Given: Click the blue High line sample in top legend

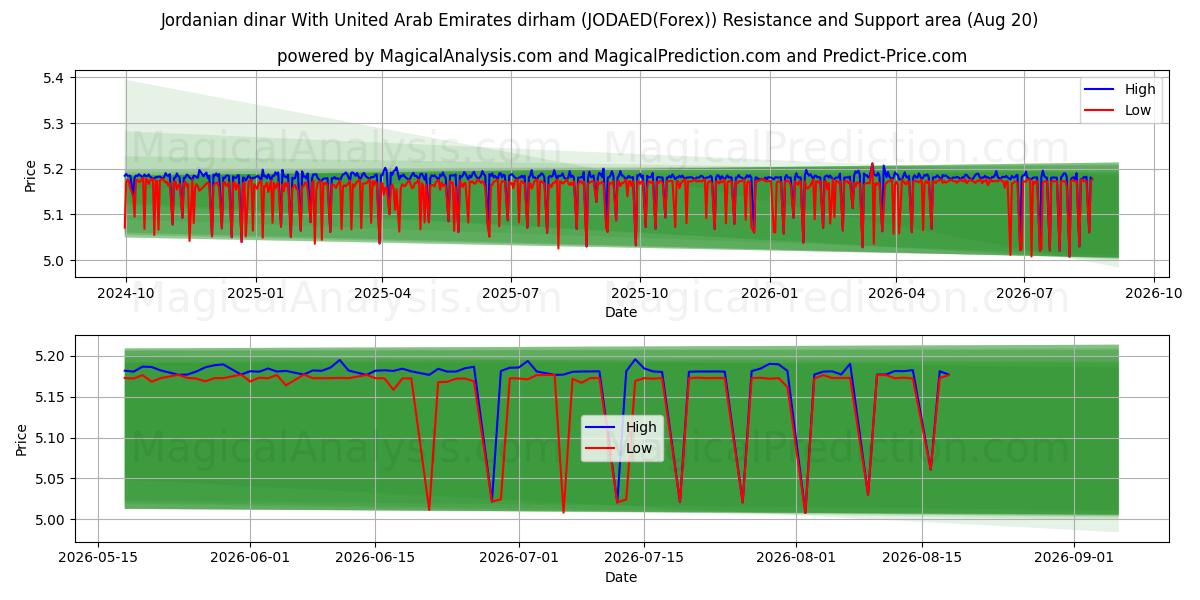Looking at the screenshot, I should 1101,89.
